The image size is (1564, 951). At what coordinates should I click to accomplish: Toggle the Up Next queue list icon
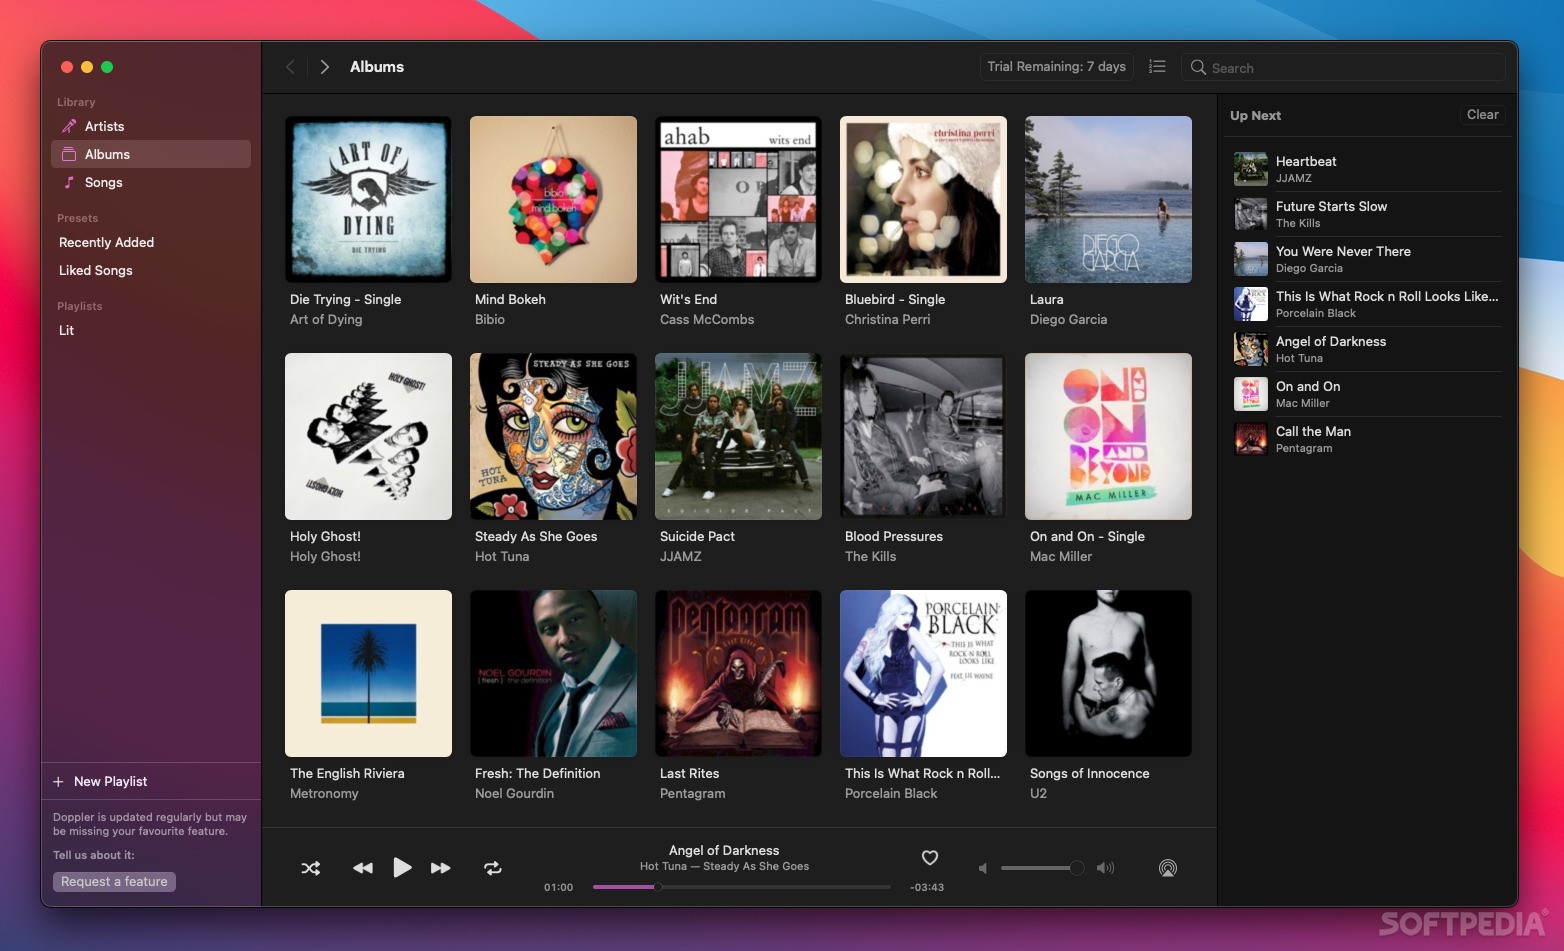click(x=1157, y=67)
